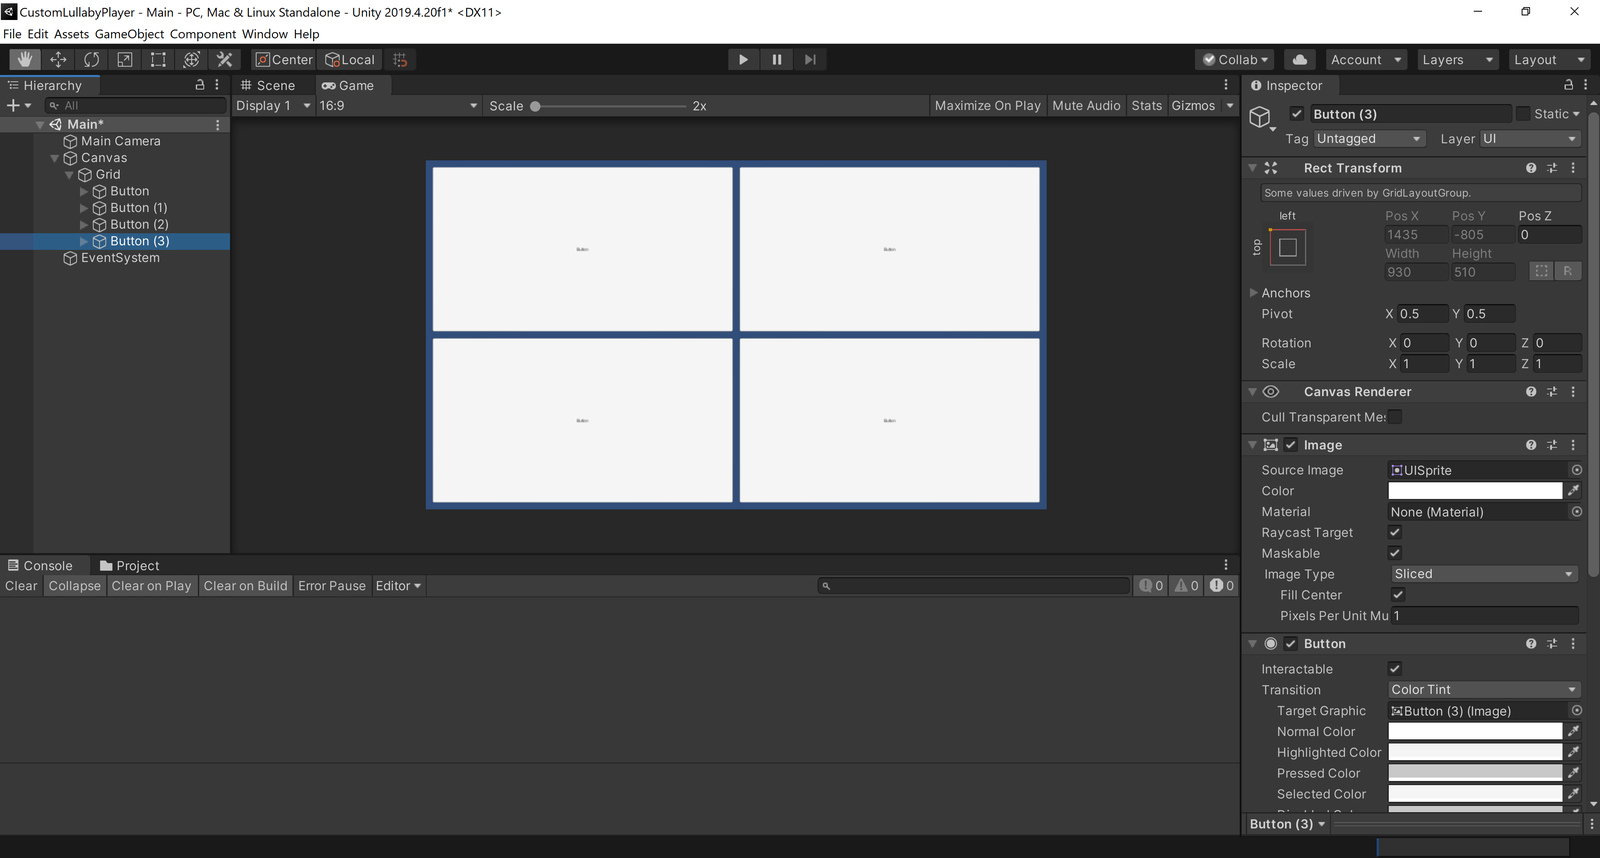
Task: Click the Mute Audio button
Action: coord(1086,106)
